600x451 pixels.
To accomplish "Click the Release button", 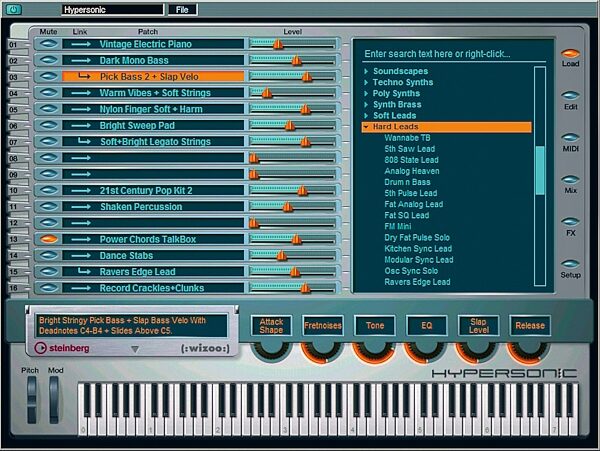I will pyautogui.click(x=530, y=326).
